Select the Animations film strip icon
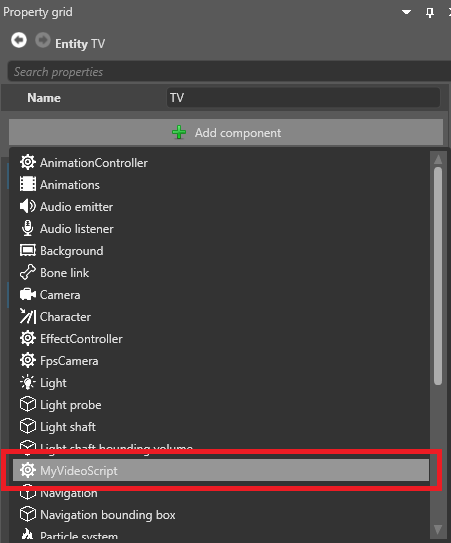 pyautogui.click(x=28, y=184)
